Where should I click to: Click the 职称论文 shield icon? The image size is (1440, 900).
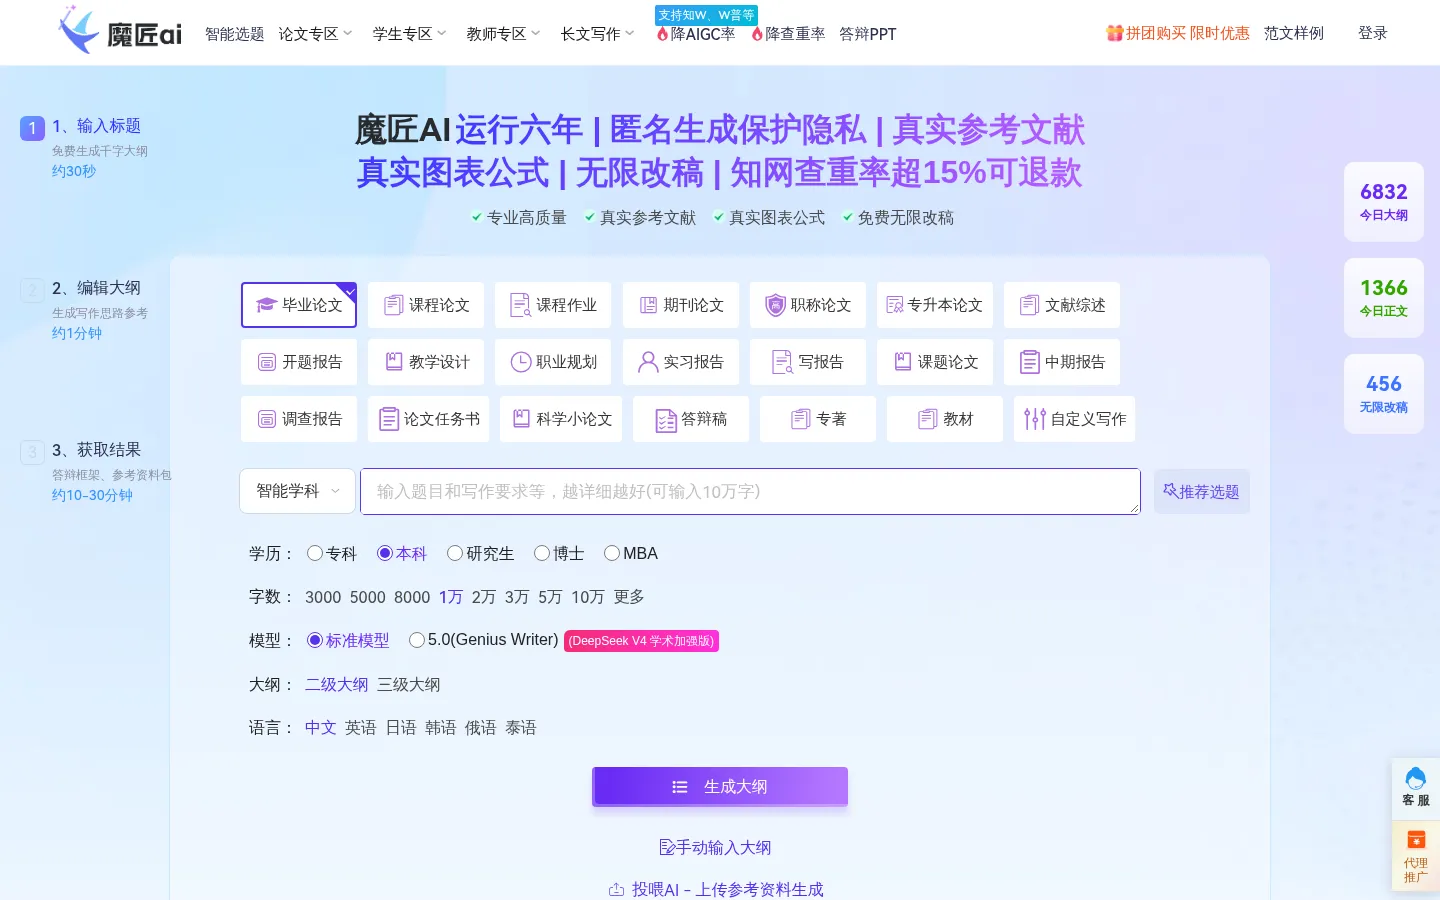[775, 305]
